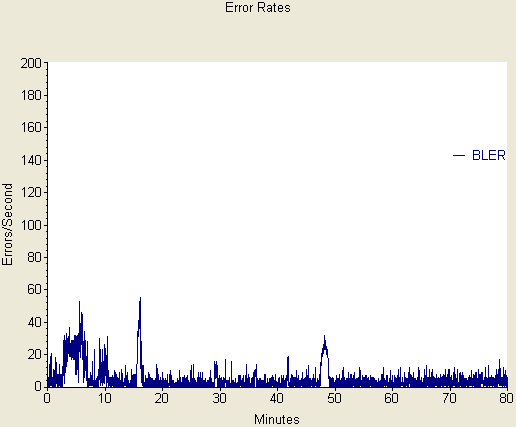Click the 0 label on x-axis

click(x=47, y=398)
